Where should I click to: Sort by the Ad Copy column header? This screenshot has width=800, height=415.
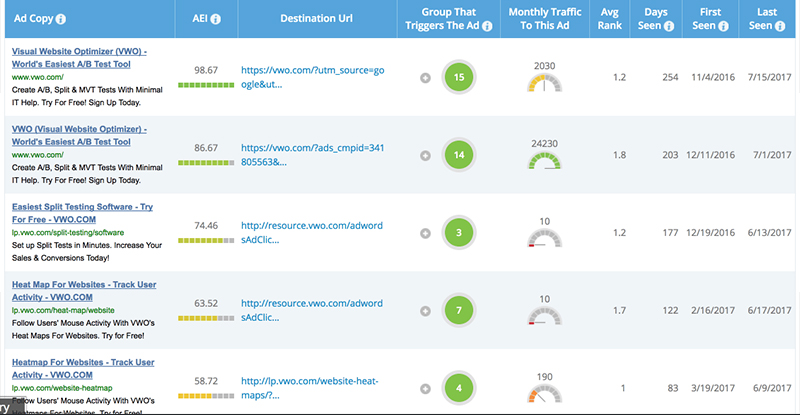coord(34,19)
